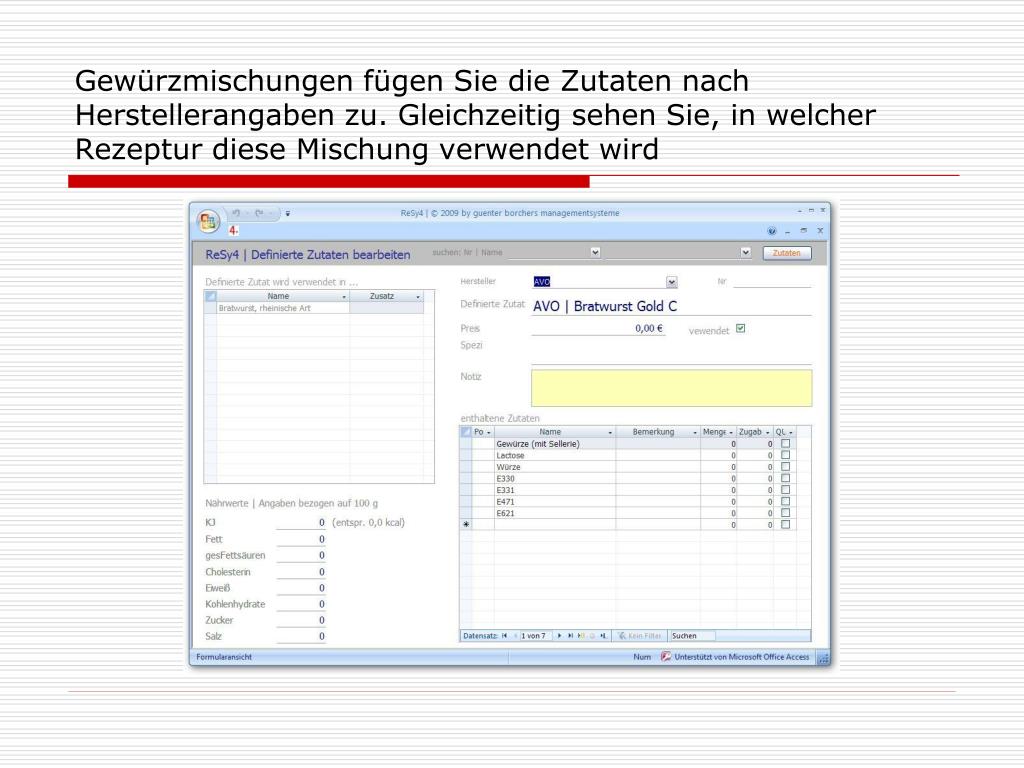Open the second search dropdown beside Zutaten button
Viewport: 1024px width, 768px height.
tap(746, 252)
